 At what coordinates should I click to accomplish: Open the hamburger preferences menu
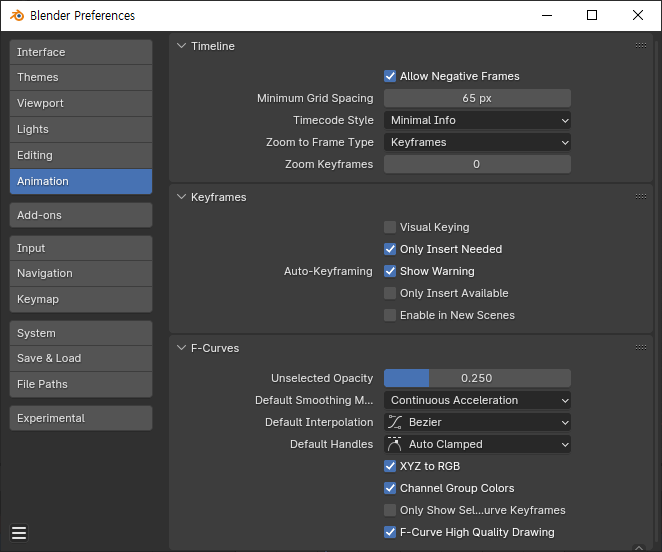[x=20, y=532]
